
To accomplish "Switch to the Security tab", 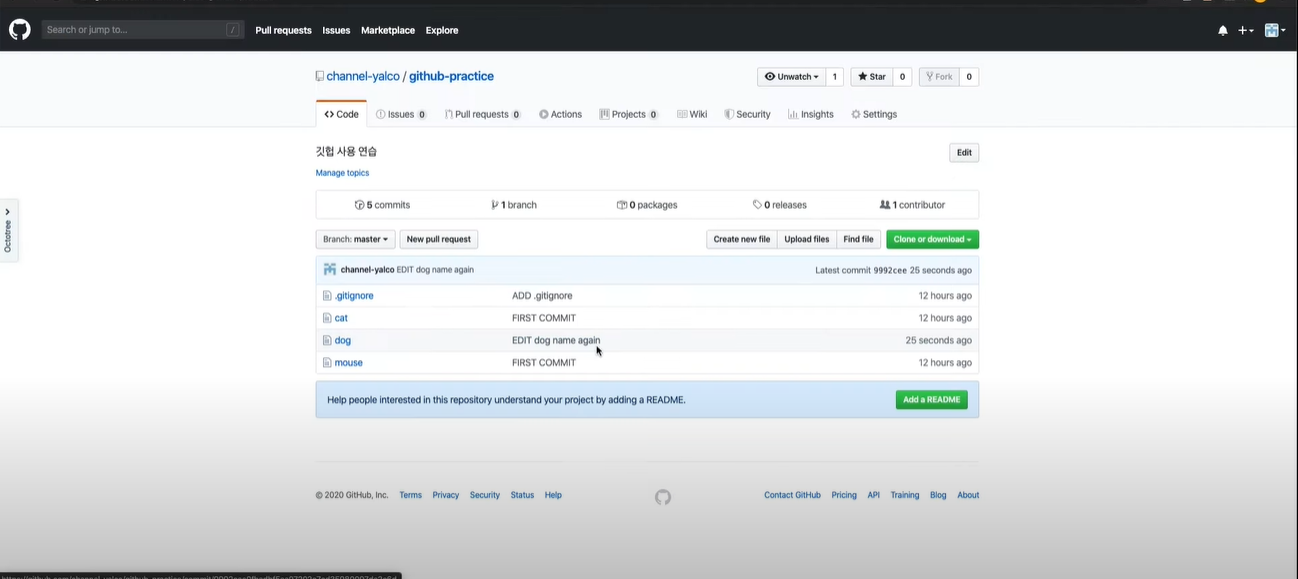I will click(x=747, y=114).
